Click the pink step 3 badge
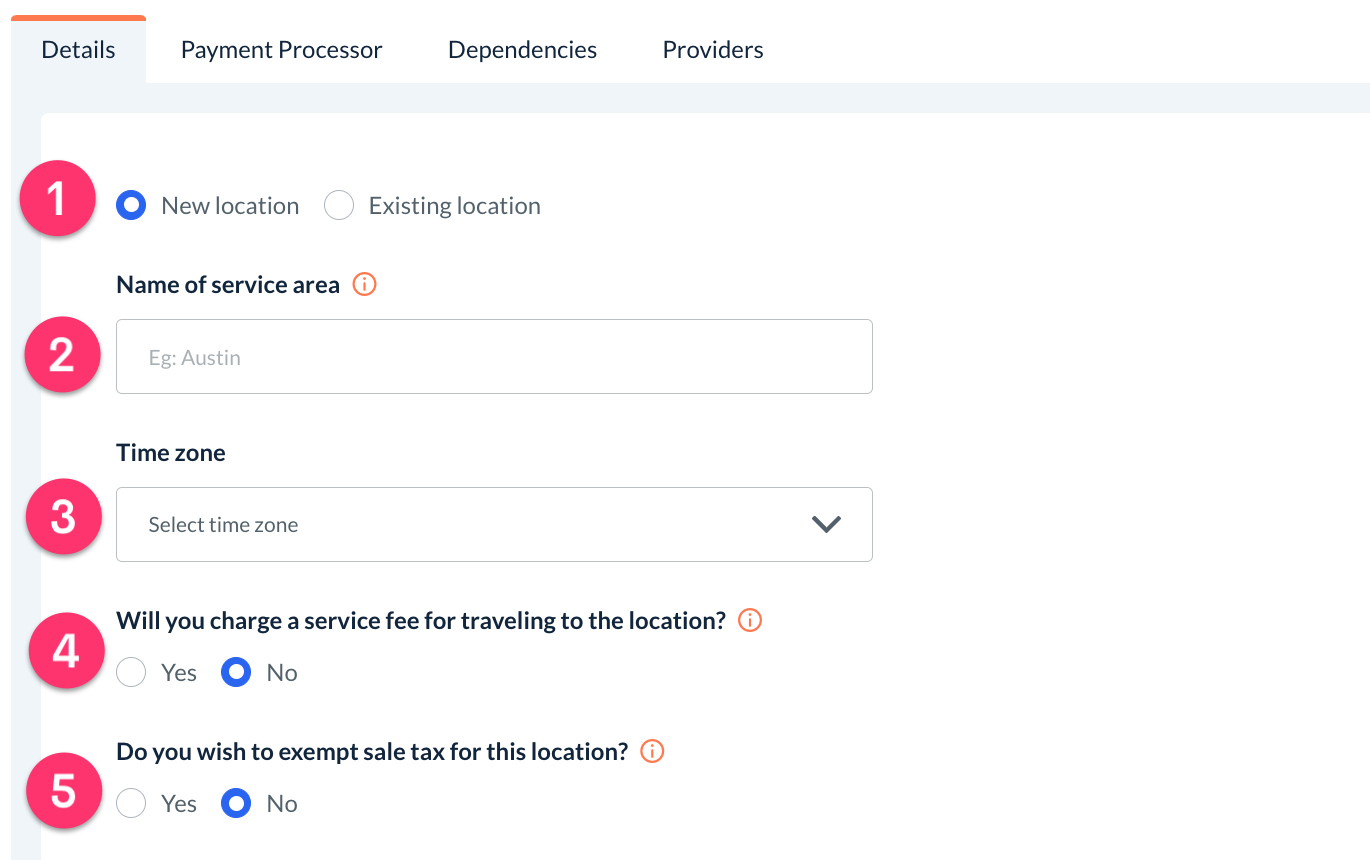 point(63,518)
